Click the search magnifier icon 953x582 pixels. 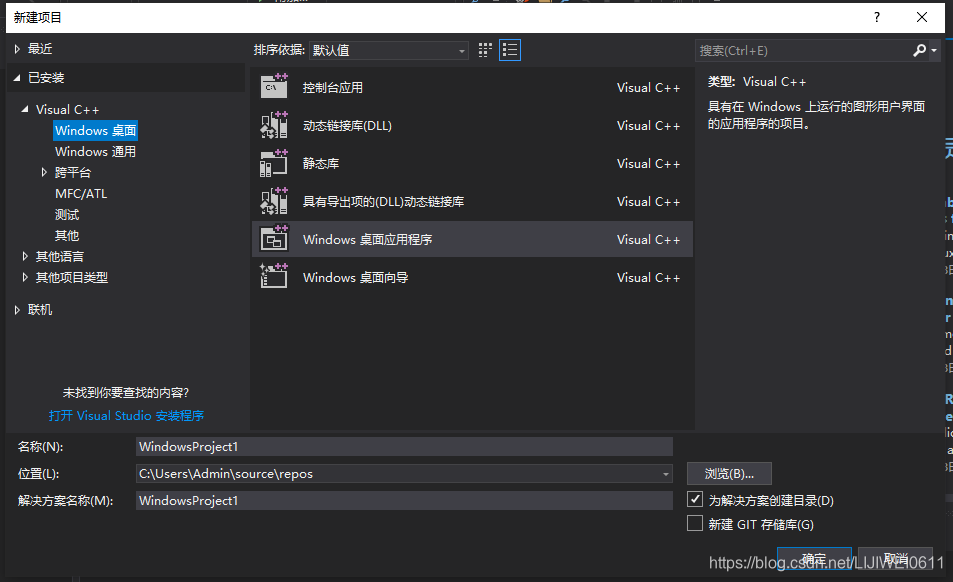[920, 50]
